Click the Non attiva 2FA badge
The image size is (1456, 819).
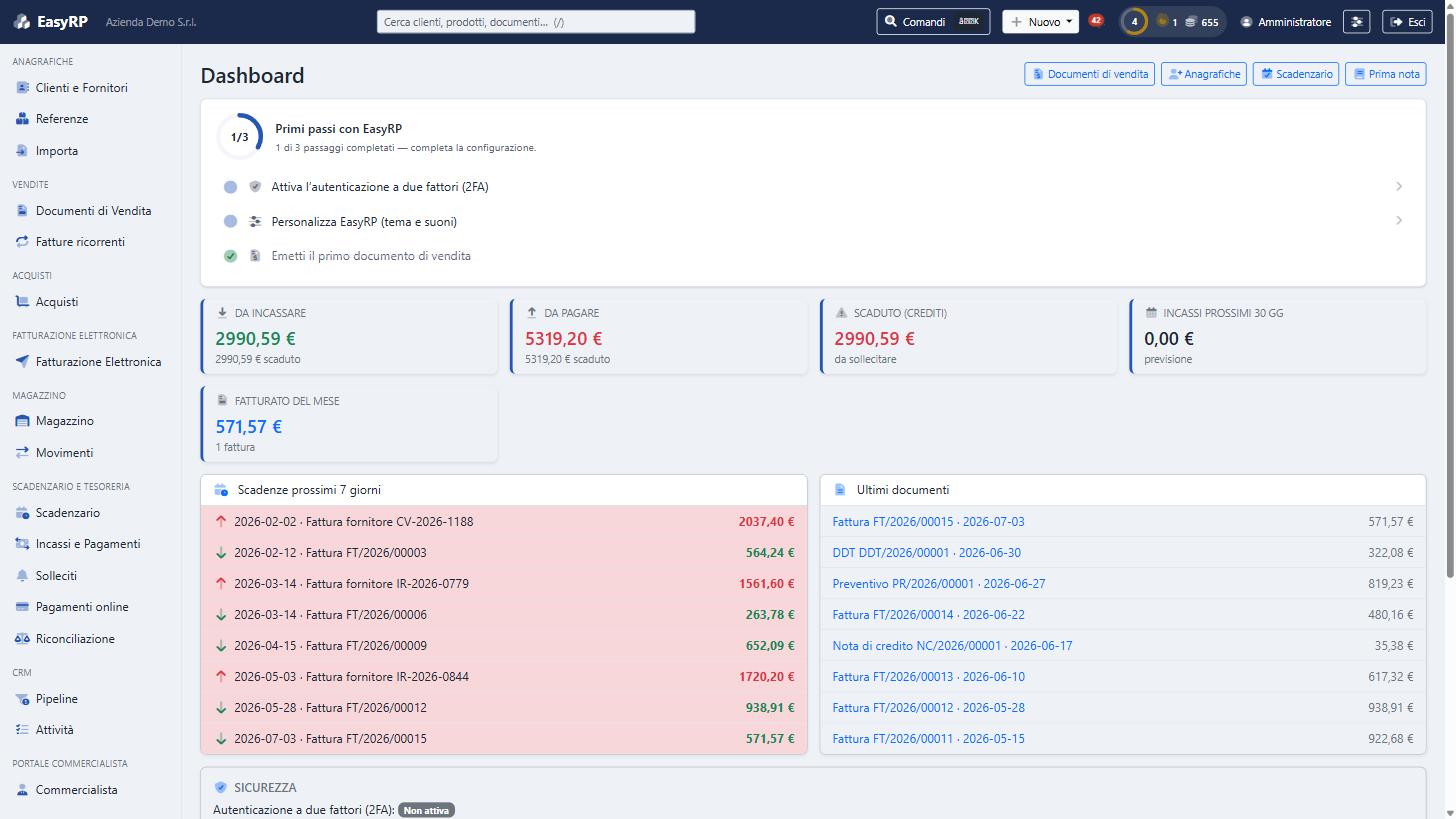pos(426,810)
